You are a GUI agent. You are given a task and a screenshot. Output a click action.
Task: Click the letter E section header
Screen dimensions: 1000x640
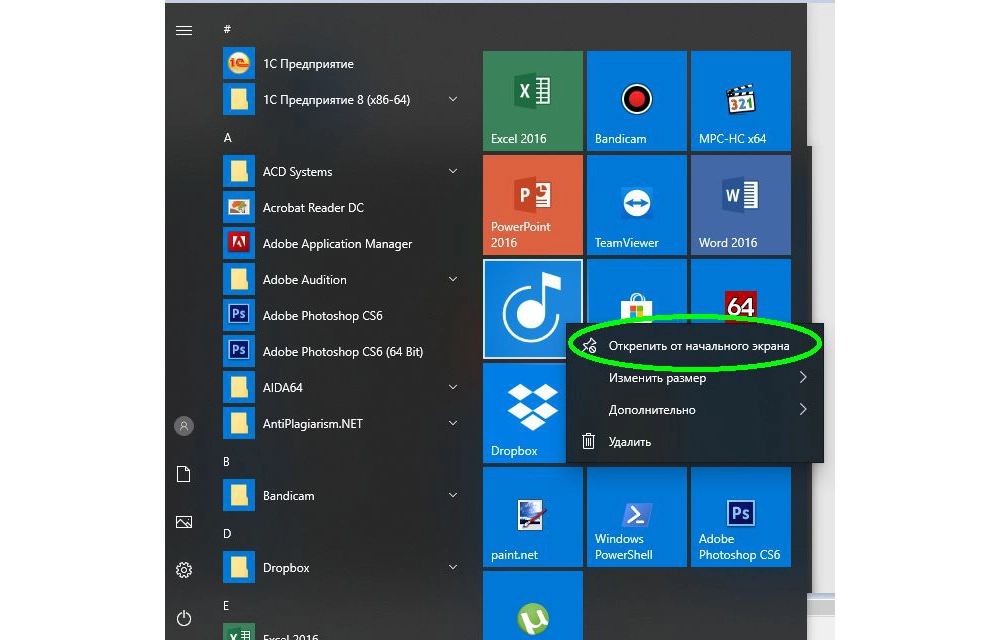click(x=226, y=606)
